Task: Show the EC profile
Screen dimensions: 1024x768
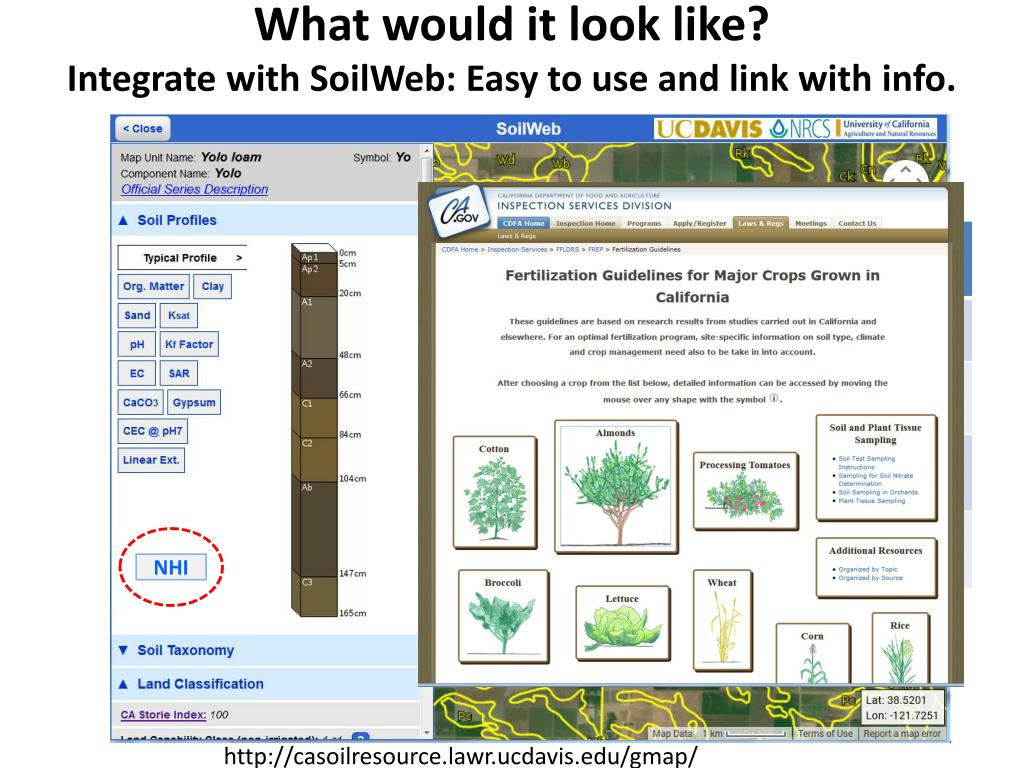Action: point(137,374)
